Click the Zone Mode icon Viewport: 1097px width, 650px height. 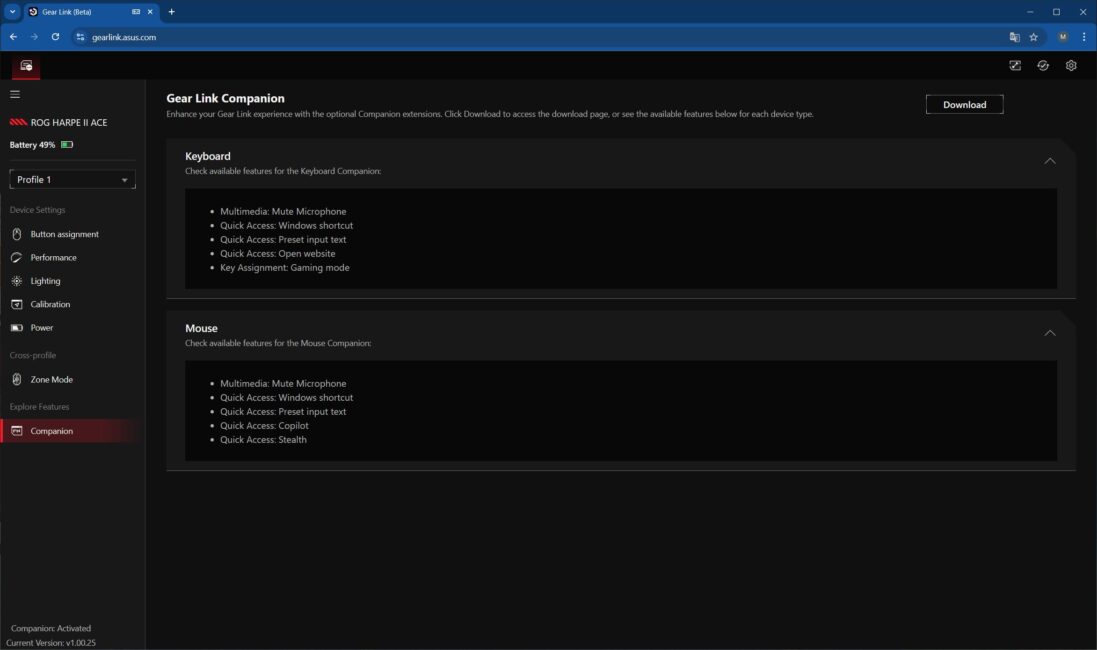tap(17, 379)
